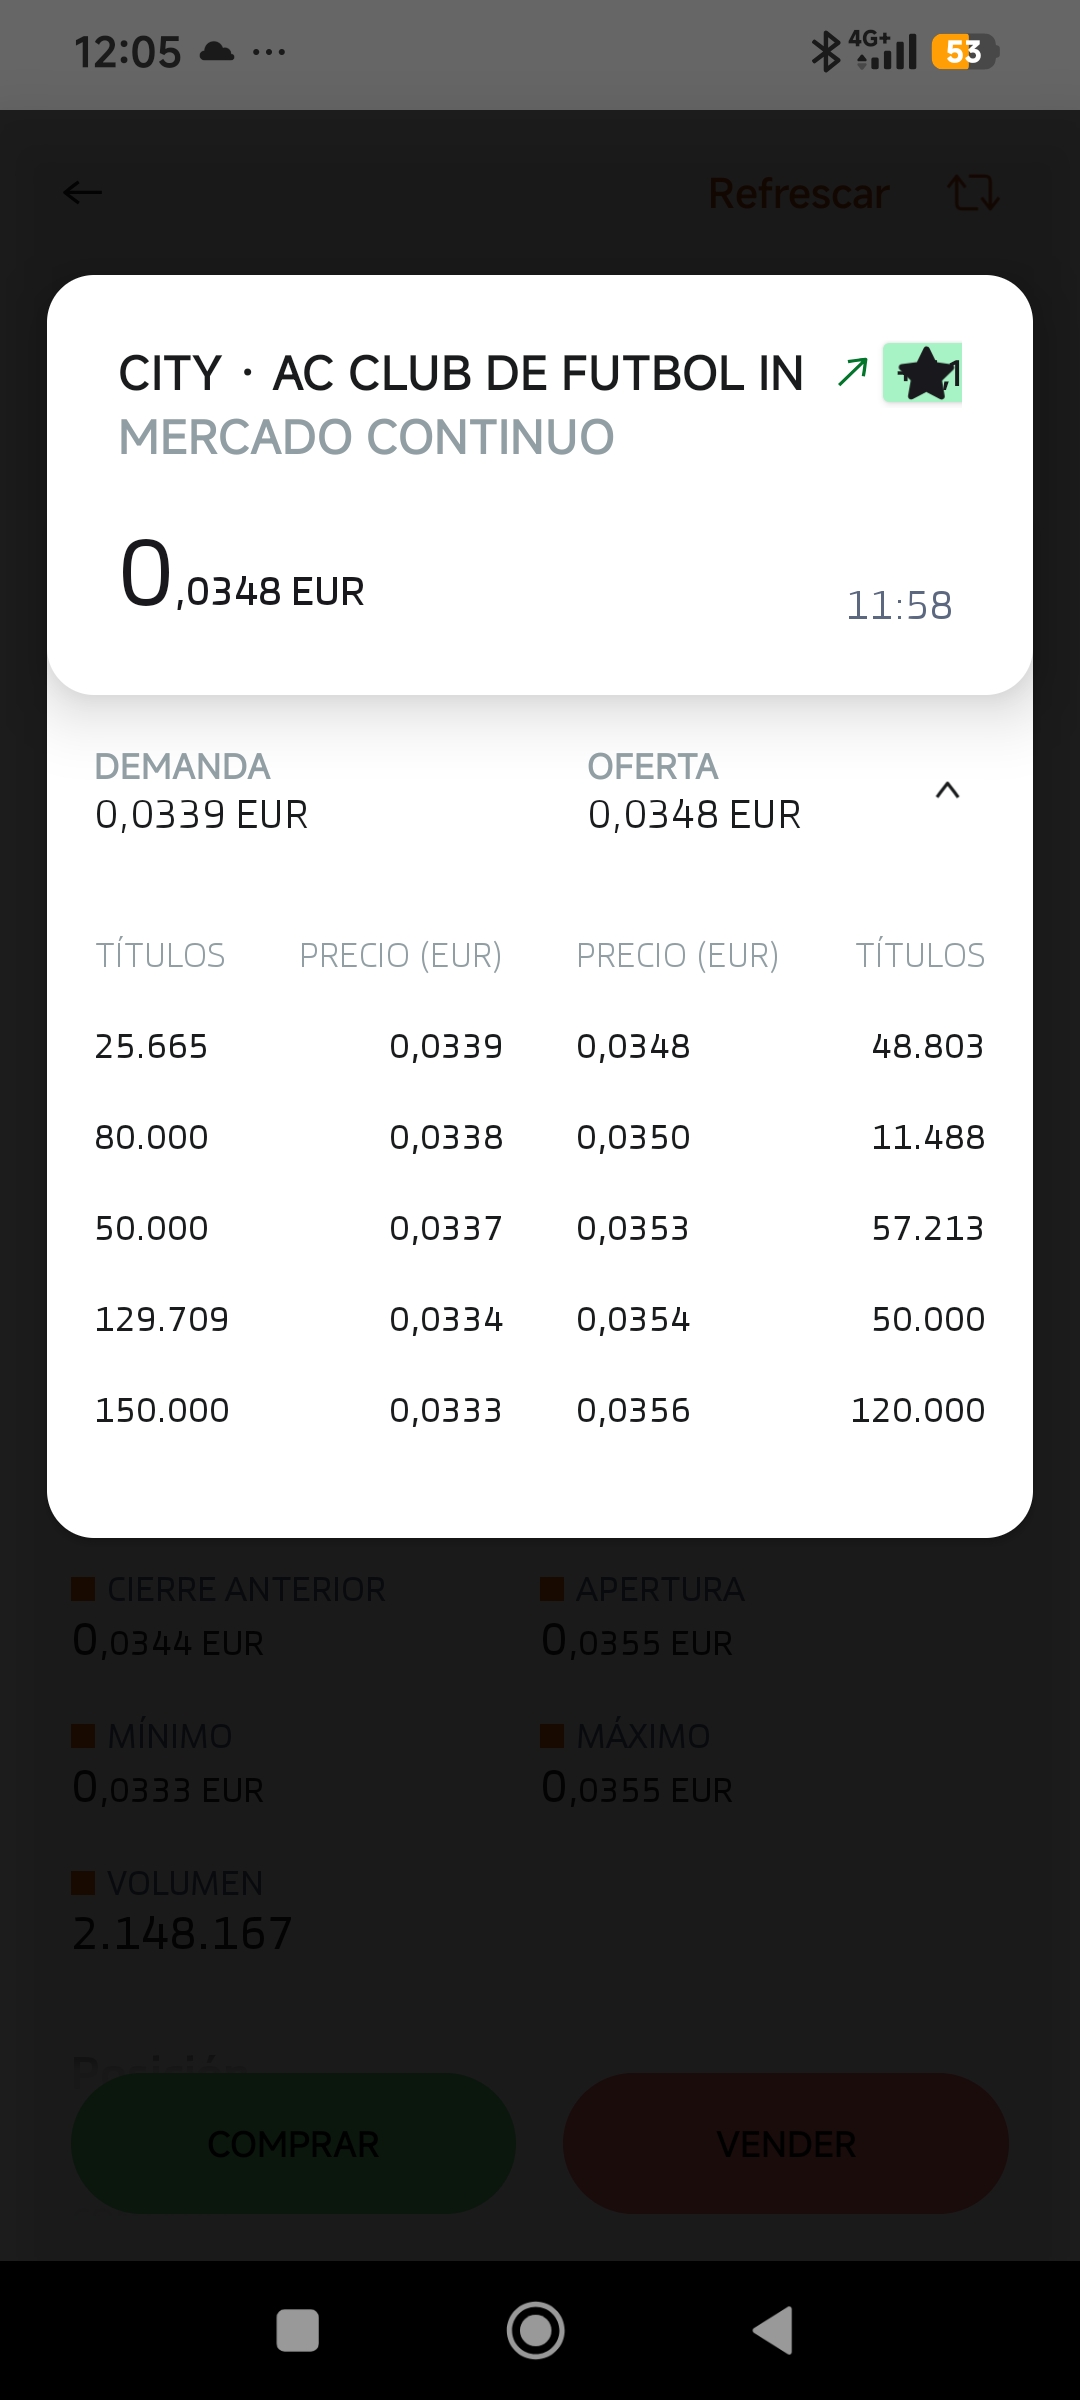This screenshot has height=2400, width=1080.
Task: Select ask row at price 0,0356
Action: point(781,1410)
